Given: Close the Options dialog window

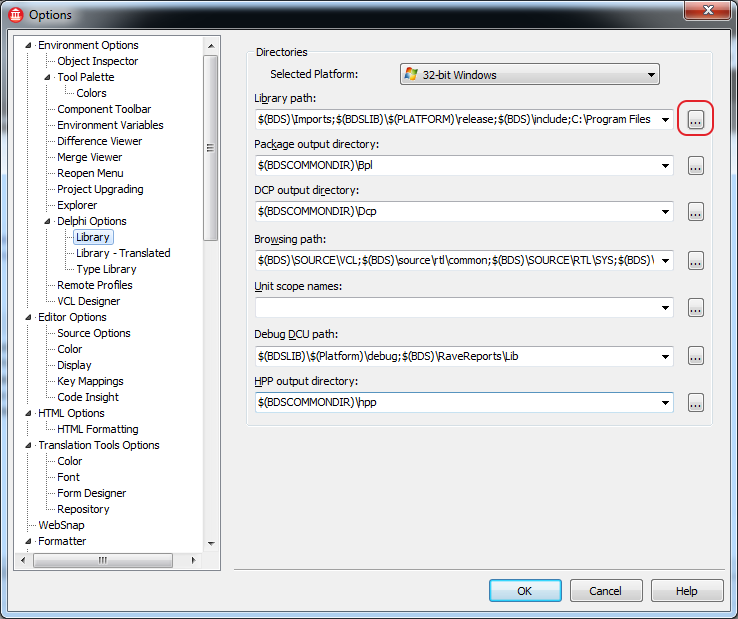Looking at the screenshot, I should click(x=707, y=10).
